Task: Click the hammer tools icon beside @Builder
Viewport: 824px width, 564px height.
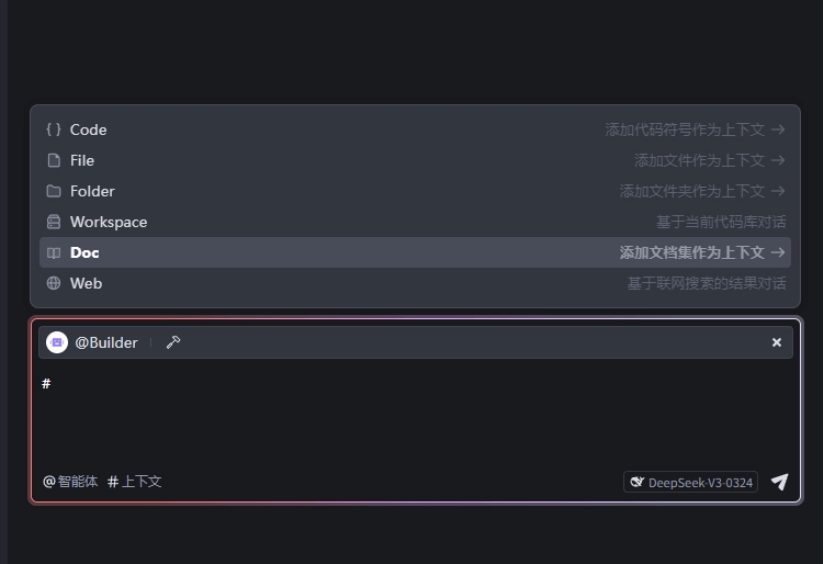Action: (x=173, y=342)
